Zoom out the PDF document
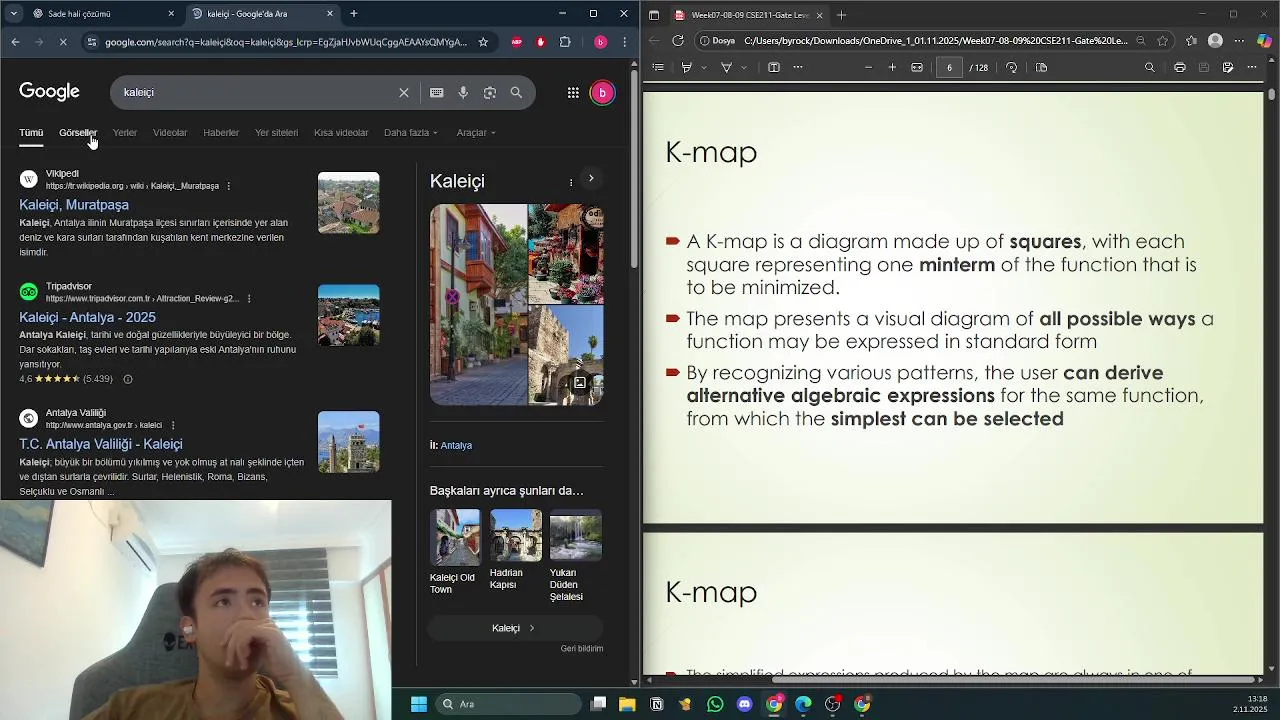1280x720 pixels. coord(868,67)
